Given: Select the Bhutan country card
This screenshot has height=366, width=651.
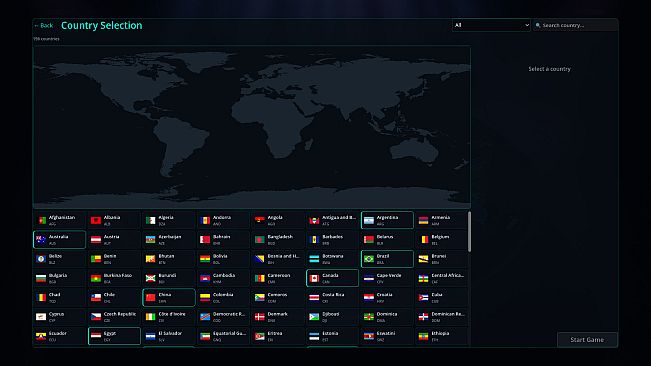Looking at the screenshot, I should coord(169,259).
